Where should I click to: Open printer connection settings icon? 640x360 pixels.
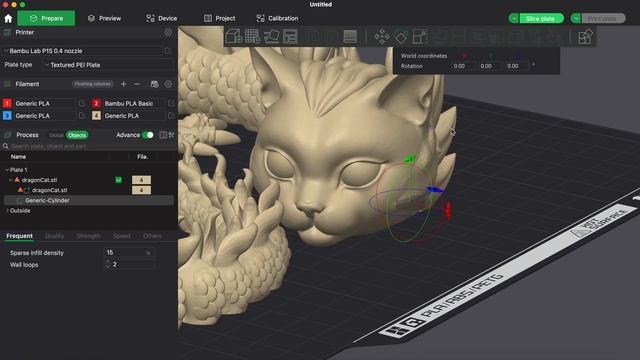tap(168, 33)
